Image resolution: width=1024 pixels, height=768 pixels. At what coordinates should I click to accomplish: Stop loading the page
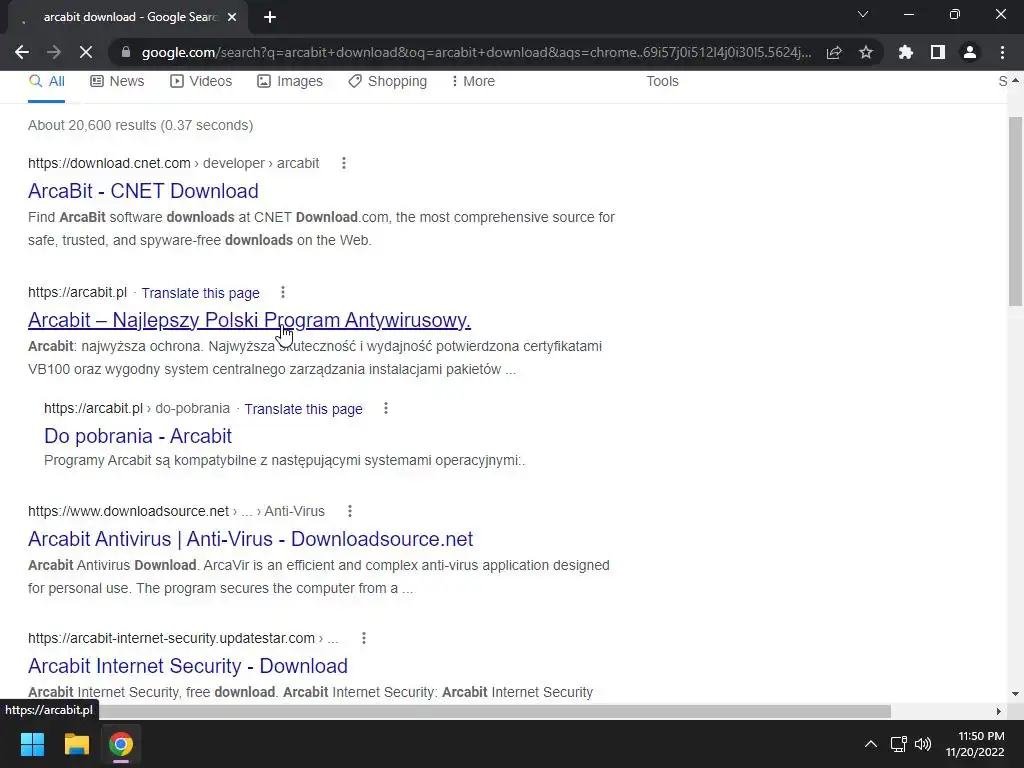[x=86, y=52]
